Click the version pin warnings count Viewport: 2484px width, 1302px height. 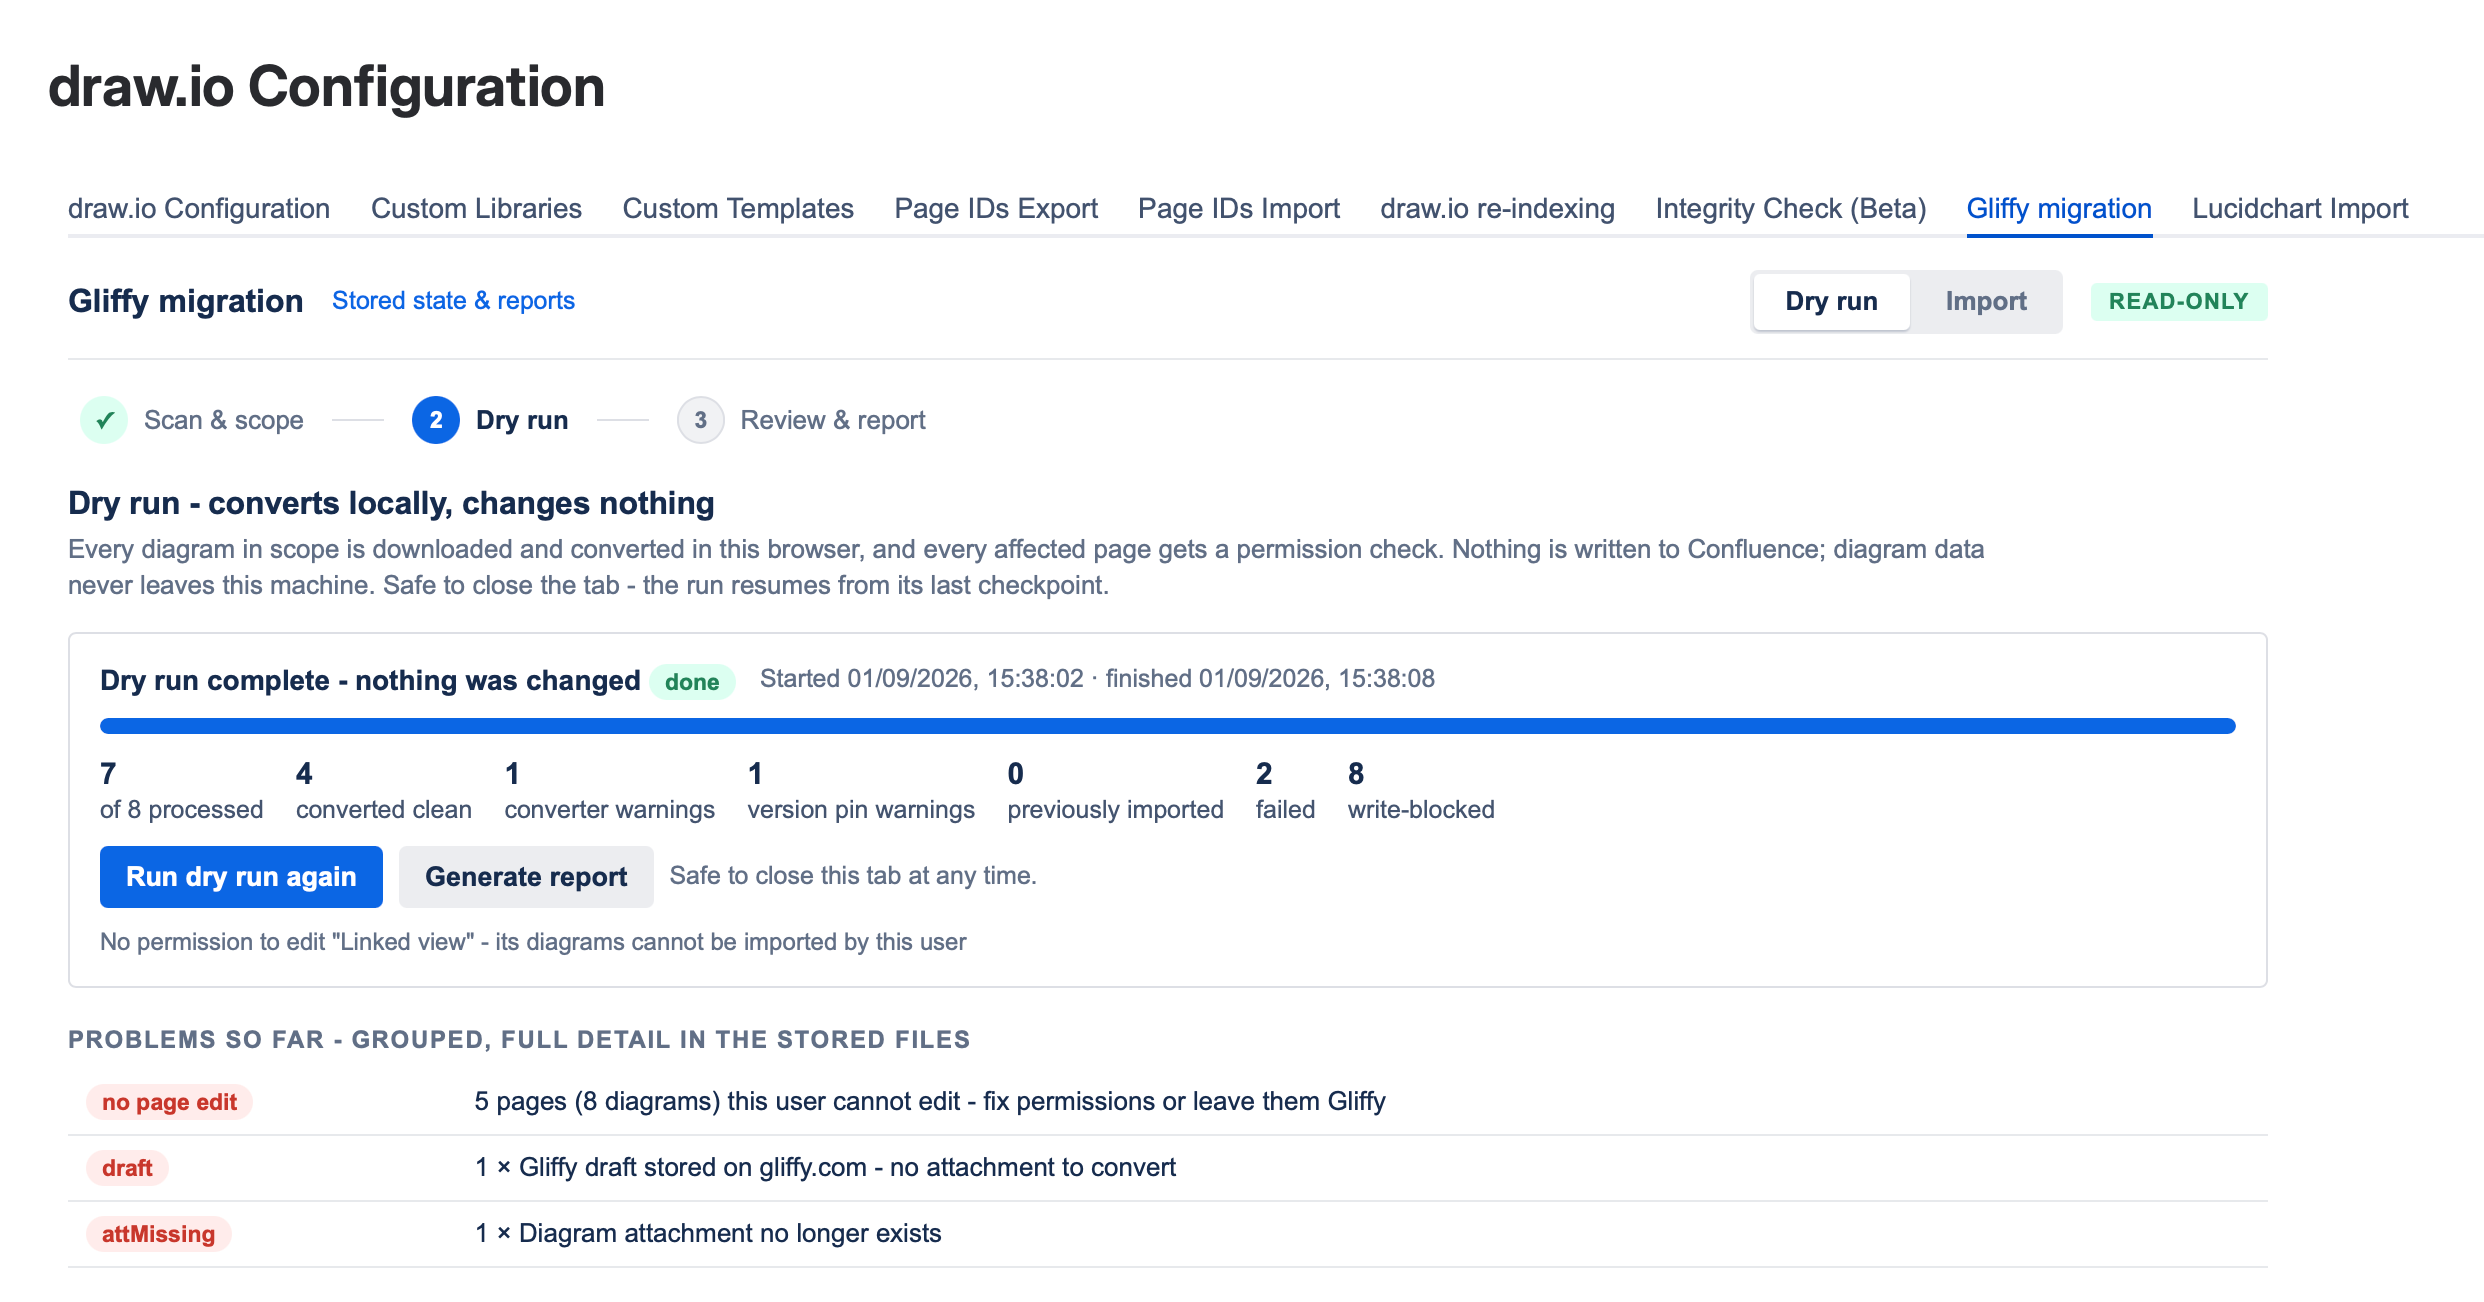pyautogui.click(x=860, y=791)
